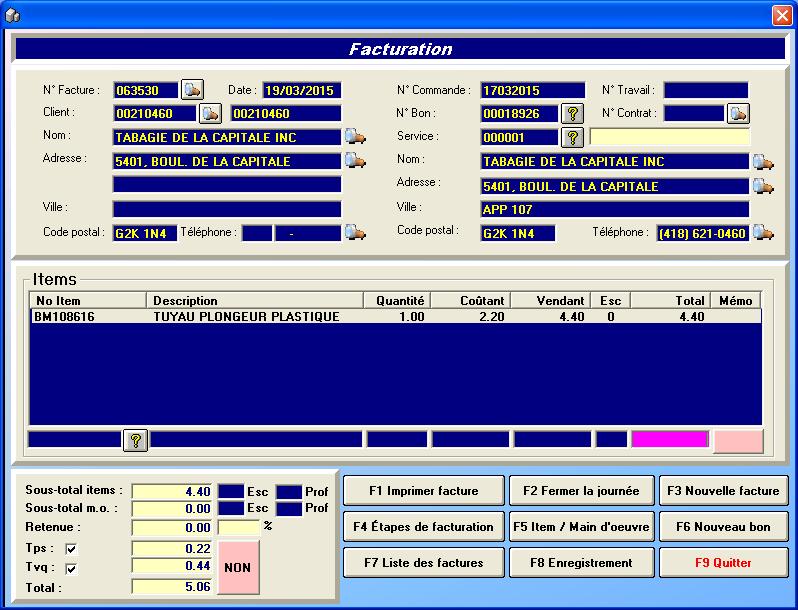Click the magenta field below the Total column

coord(670,440)
